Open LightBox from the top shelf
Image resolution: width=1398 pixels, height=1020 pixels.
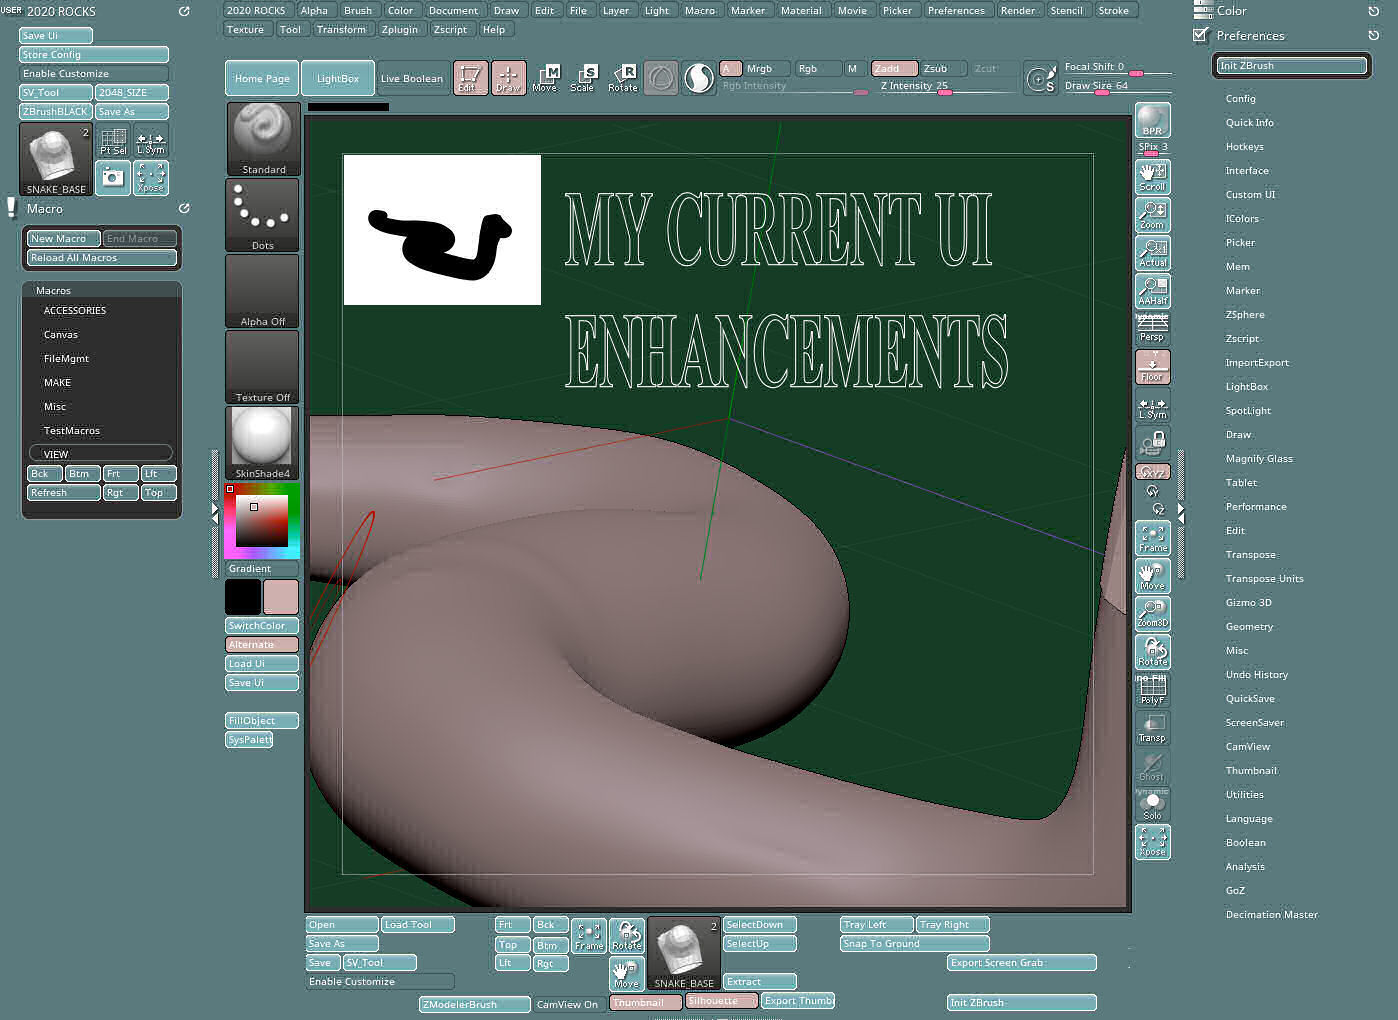pos(338,78)
